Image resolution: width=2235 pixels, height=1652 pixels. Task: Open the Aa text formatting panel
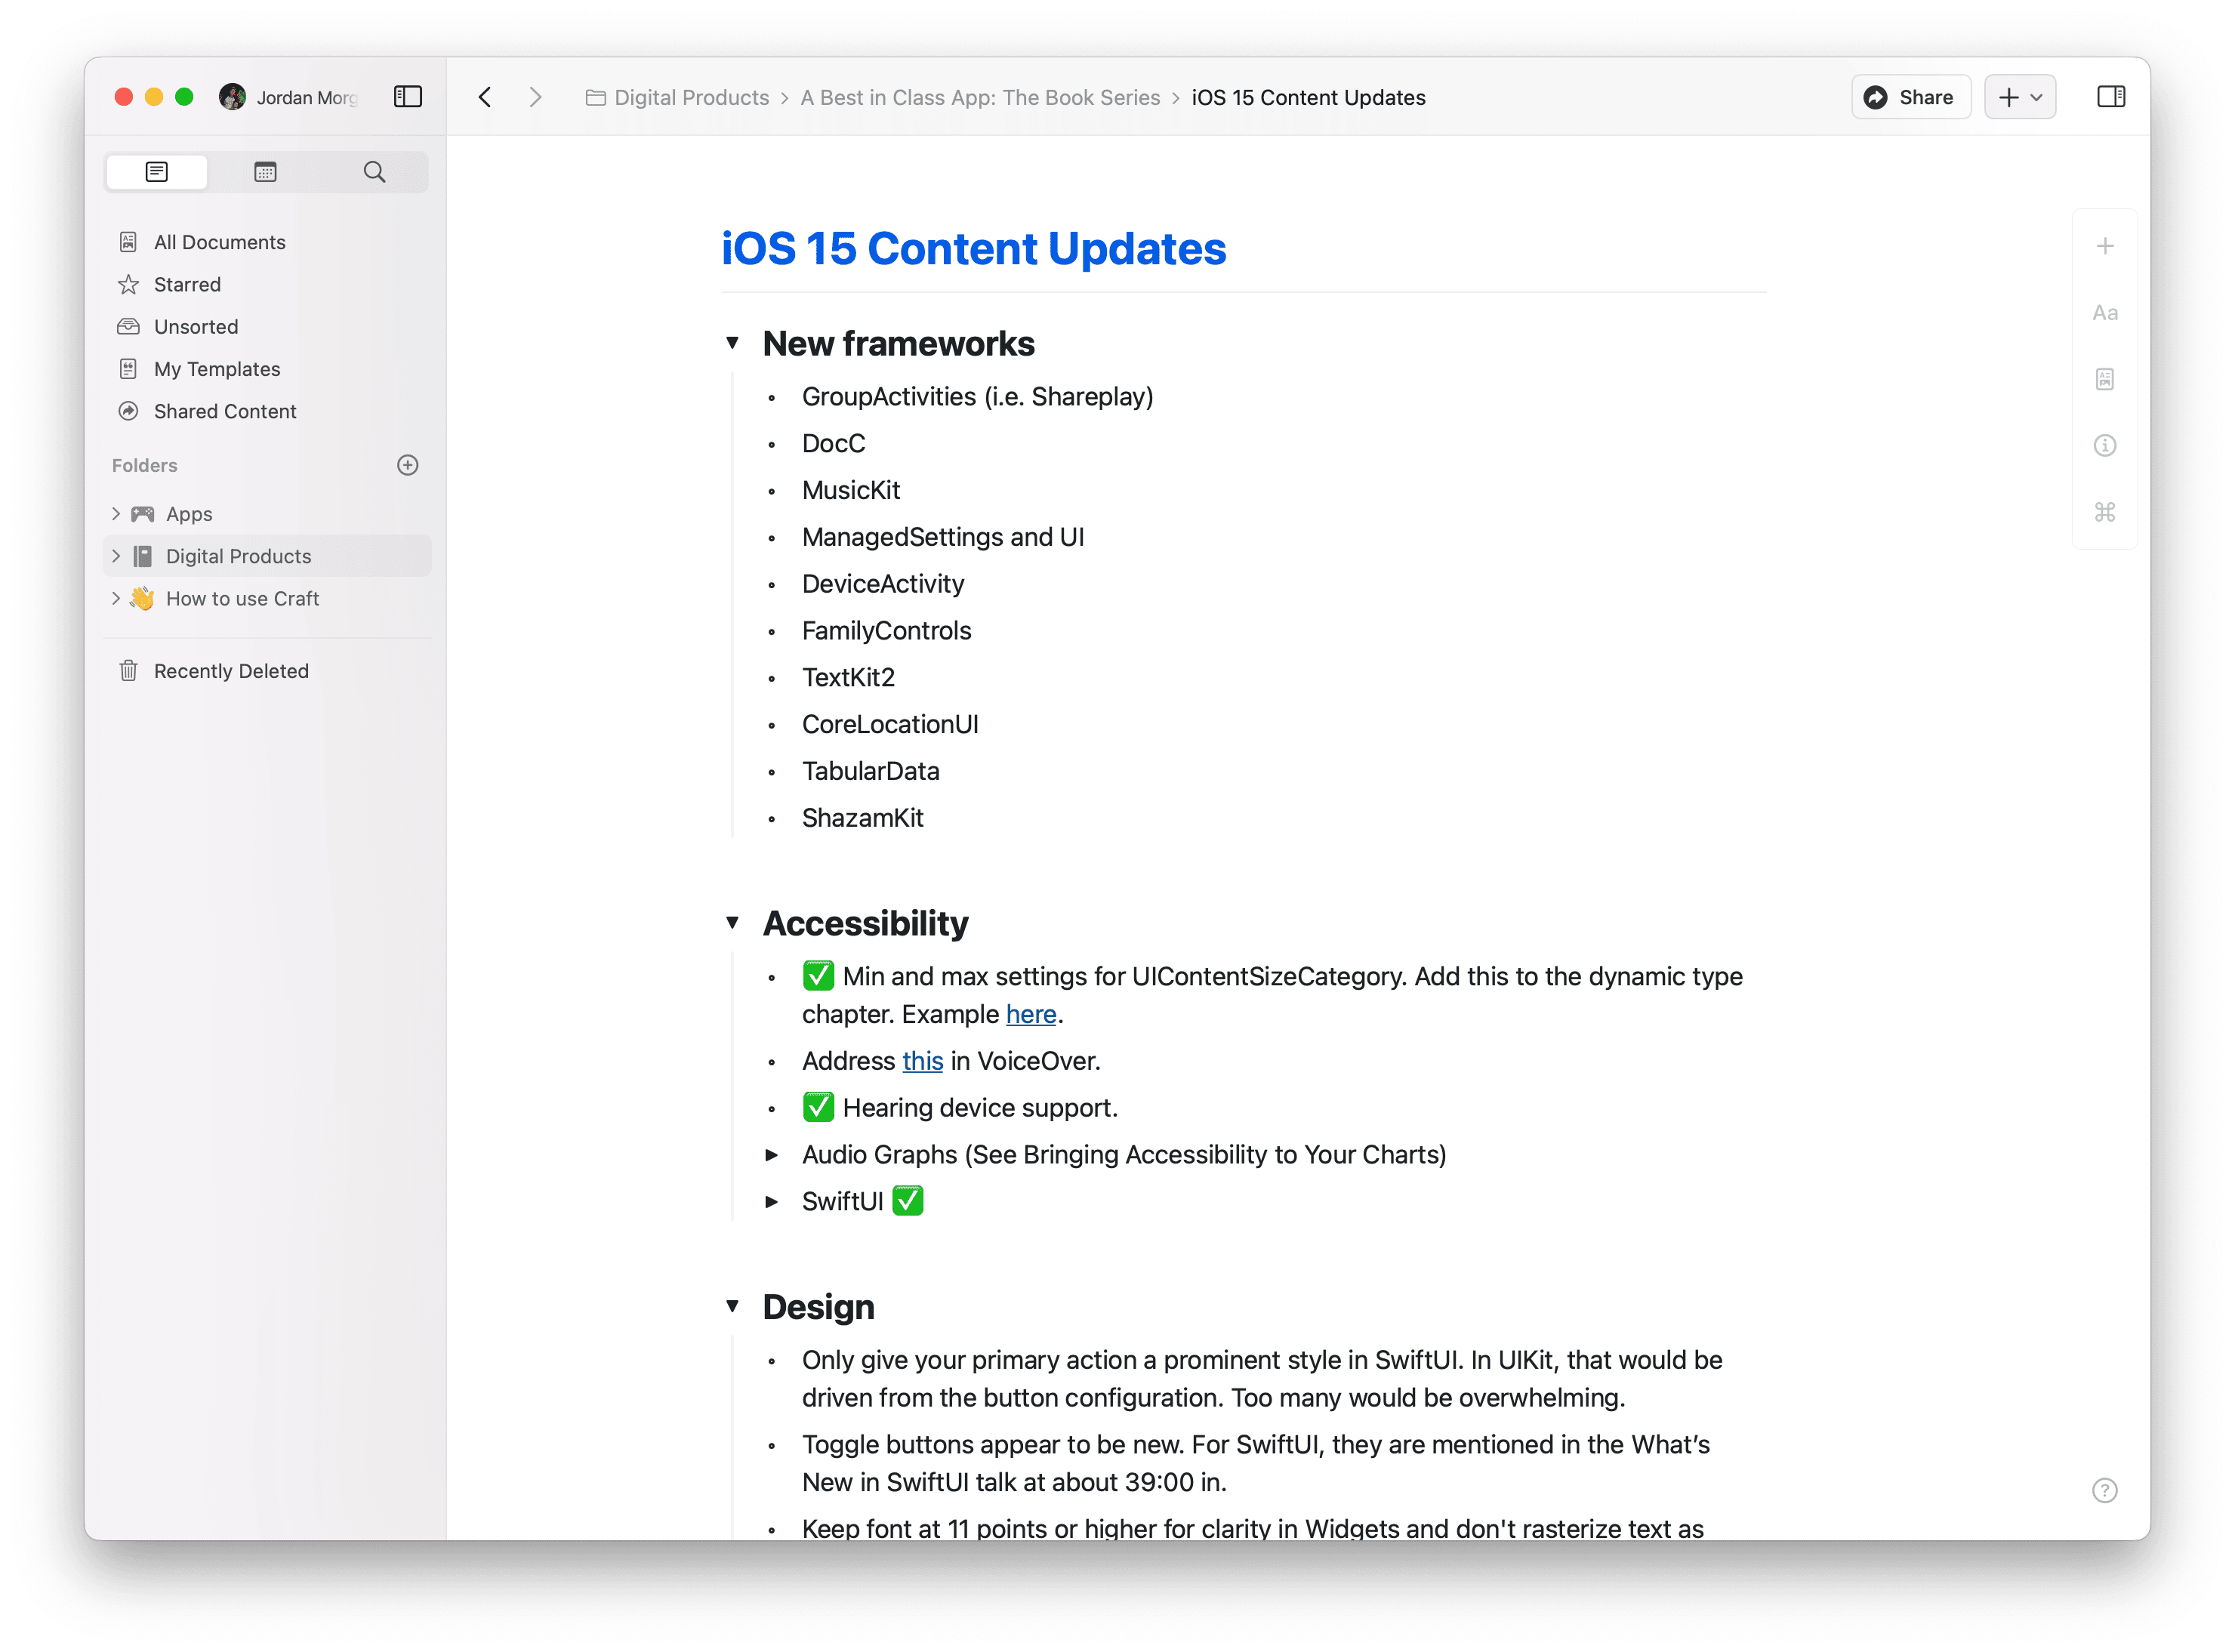click(2104, 313)
